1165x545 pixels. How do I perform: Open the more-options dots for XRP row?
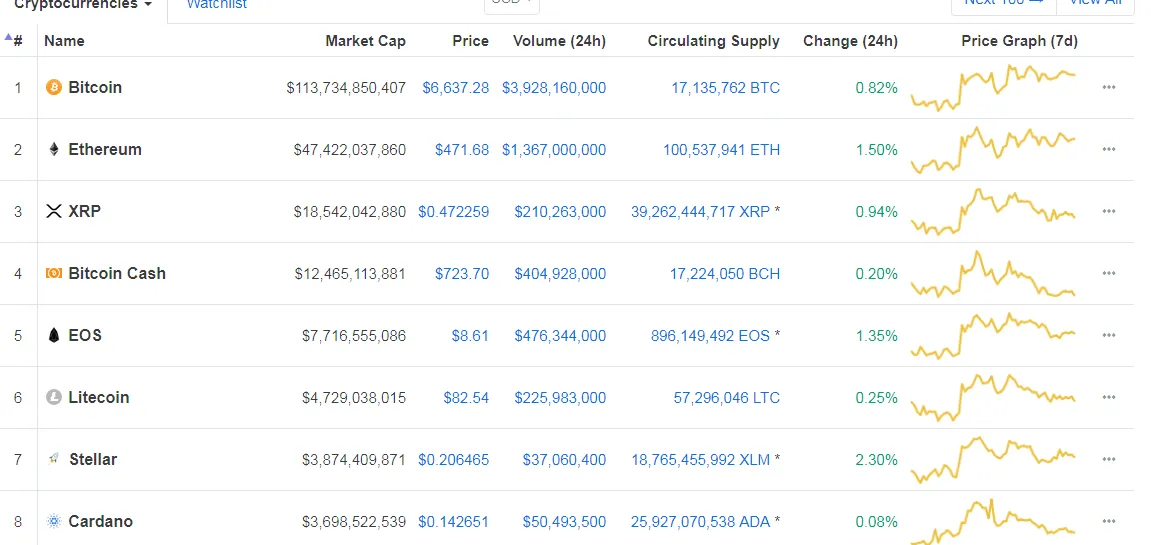(x=1109, y=212)
